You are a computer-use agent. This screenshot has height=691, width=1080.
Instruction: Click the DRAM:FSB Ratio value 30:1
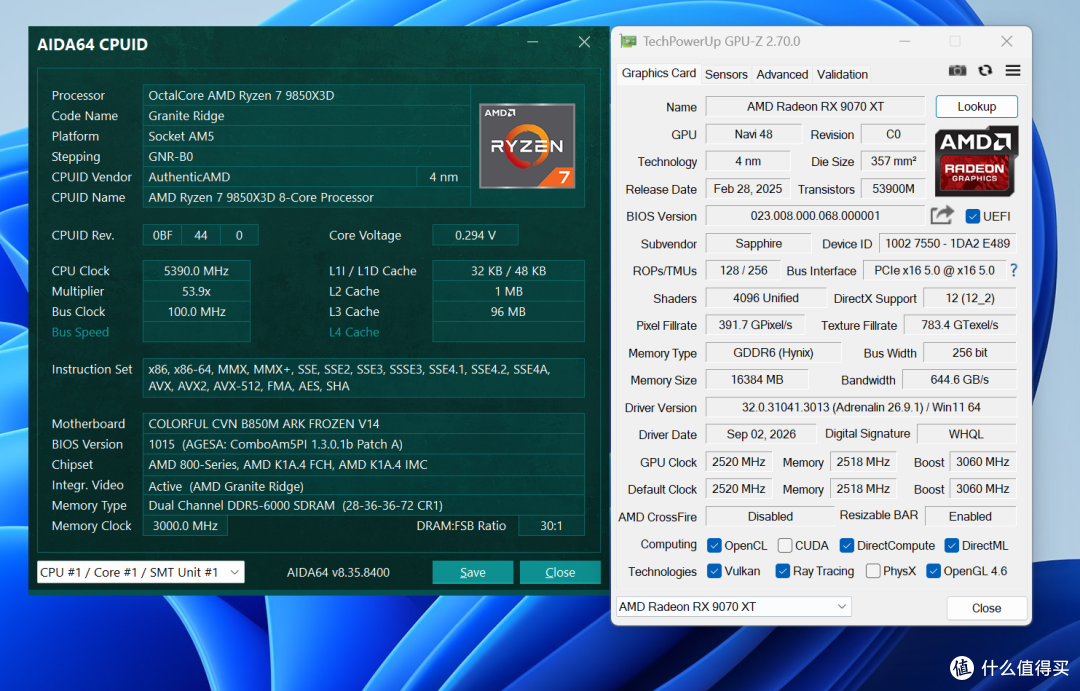coord(551,526)
